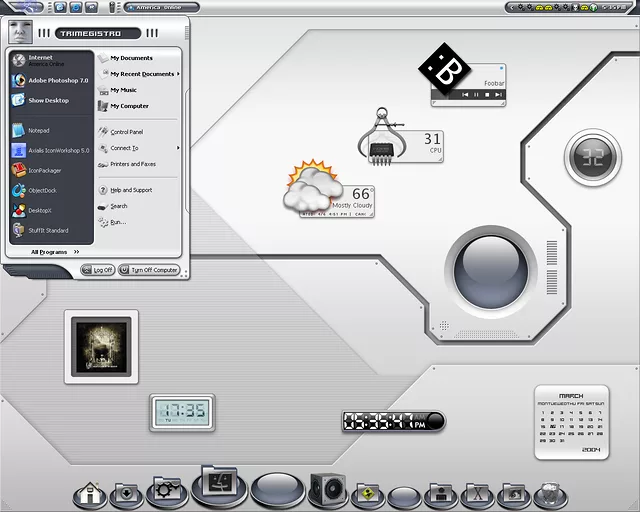Expand the My Recent Documents submenu
The image size is (640, 512).
pyautogui.click(x=140, y=73)
